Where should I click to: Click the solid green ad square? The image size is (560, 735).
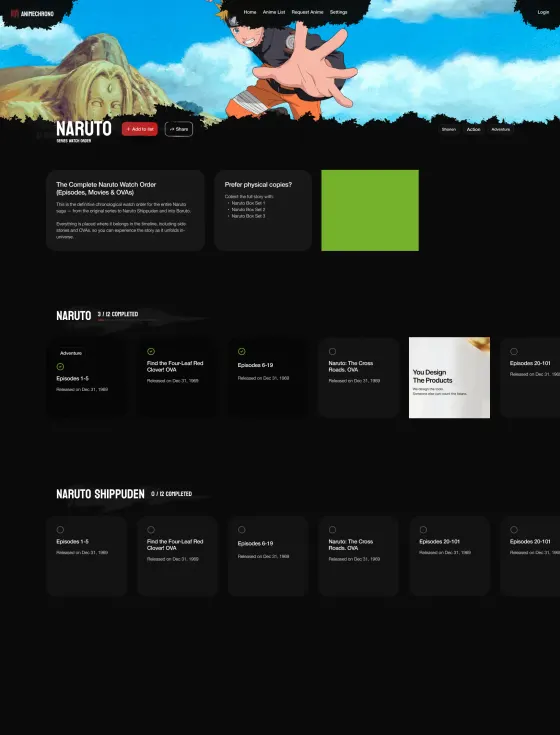pyautogui.click(x=370, y=210)
